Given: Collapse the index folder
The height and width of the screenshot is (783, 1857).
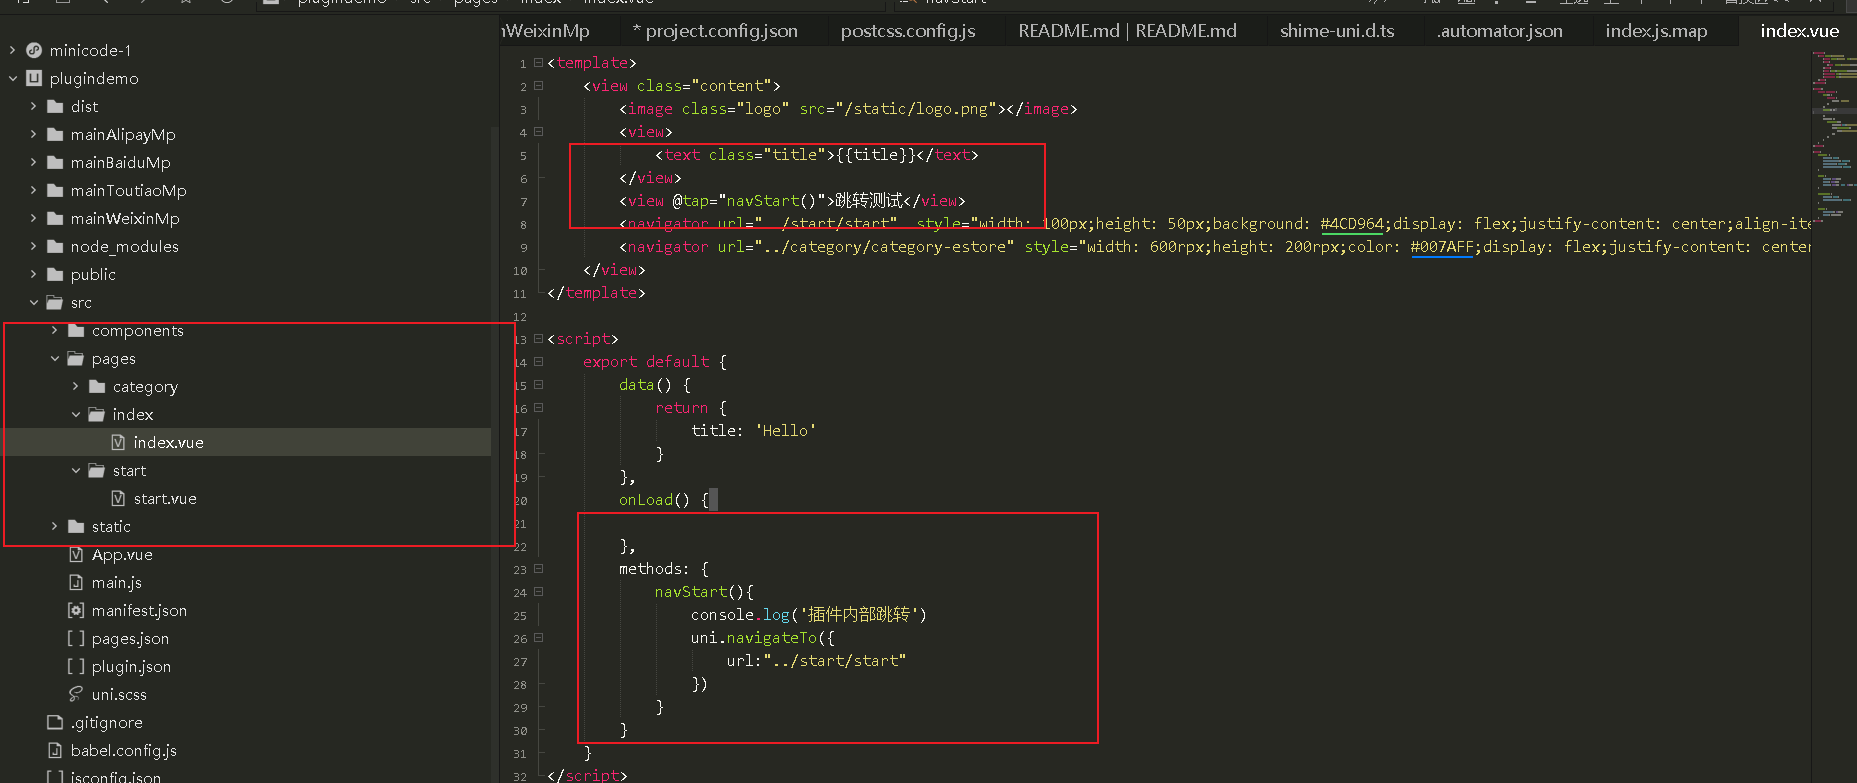Looking at the screenshot, I should coord(76,414).
